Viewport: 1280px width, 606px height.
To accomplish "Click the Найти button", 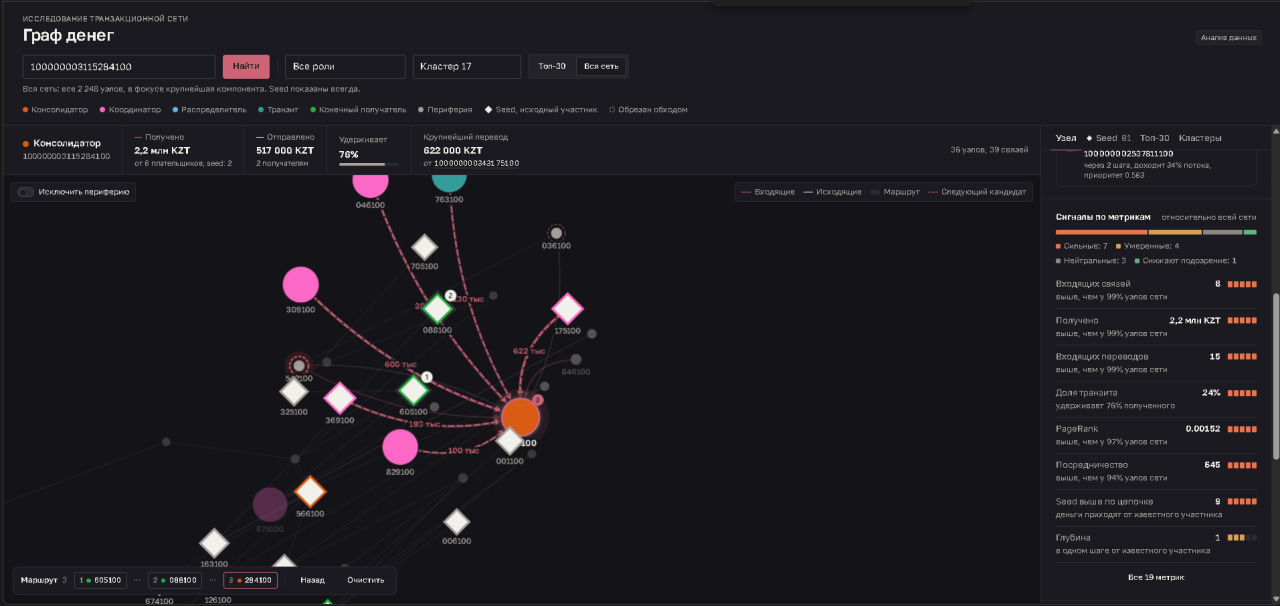I will (x=246, y=67).
